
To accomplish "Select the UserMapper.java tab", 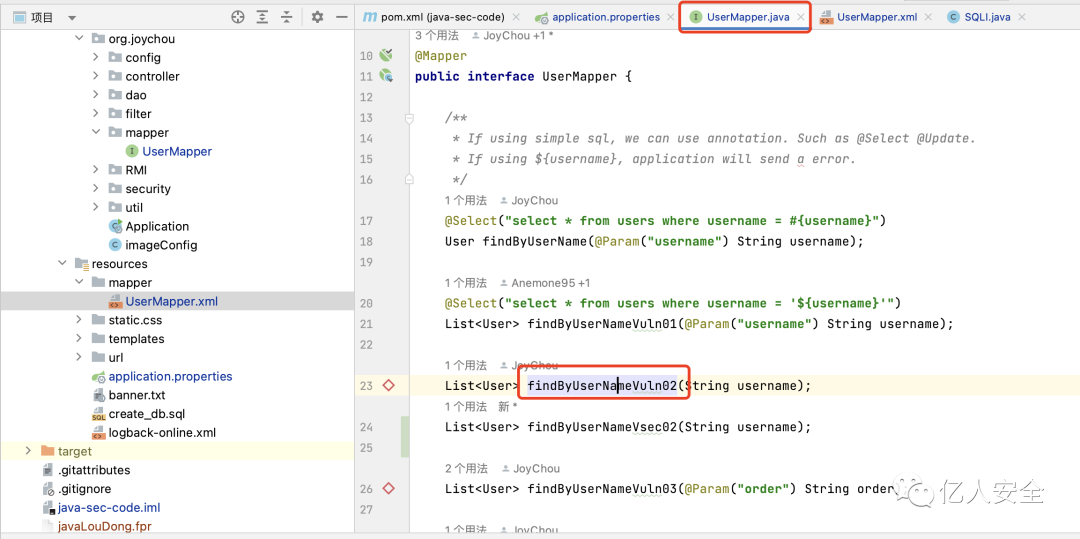I will coord(747,17).
